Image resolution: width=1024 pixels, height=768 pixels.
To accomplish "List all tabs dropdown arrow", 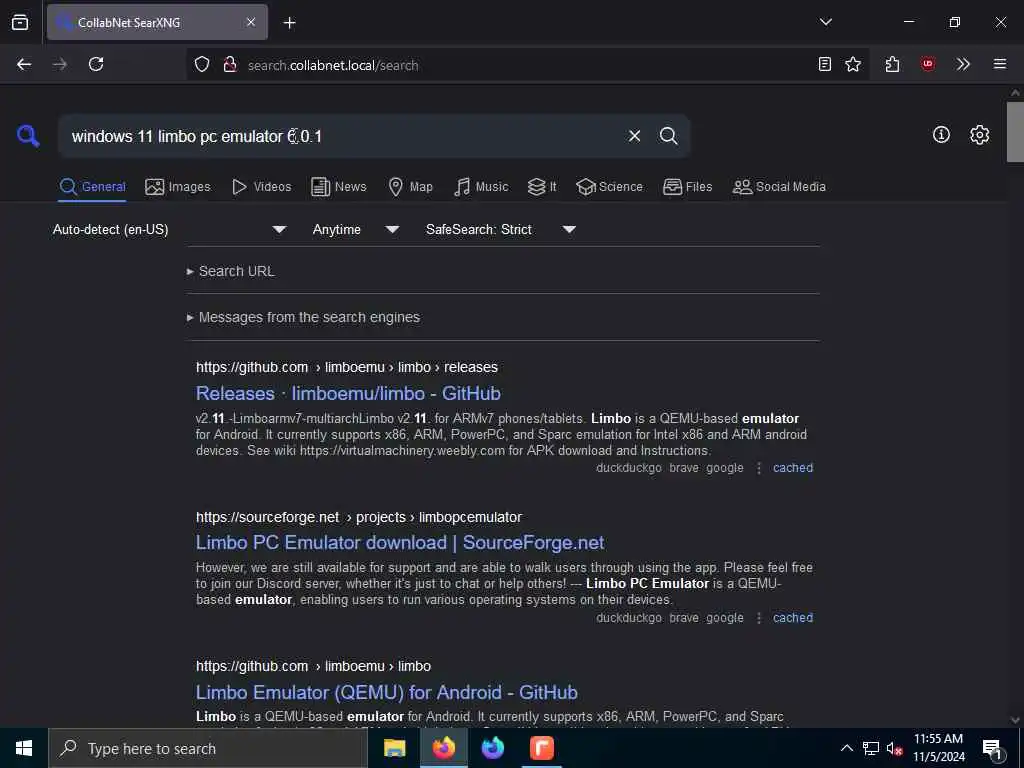I will click(x=825, y=22).
